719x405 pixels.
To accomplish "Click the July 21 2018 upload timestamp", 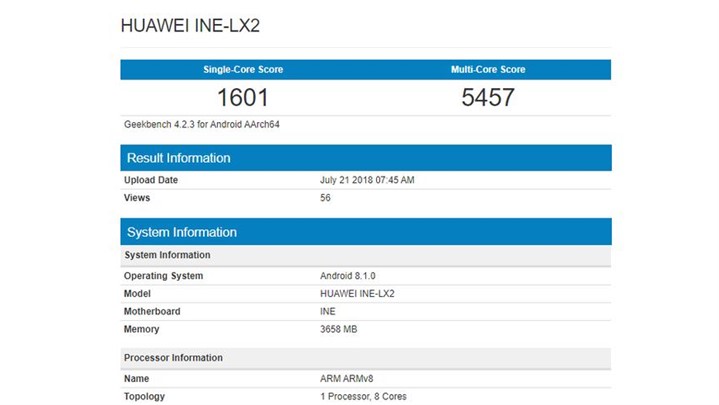I will coord(366,180).
